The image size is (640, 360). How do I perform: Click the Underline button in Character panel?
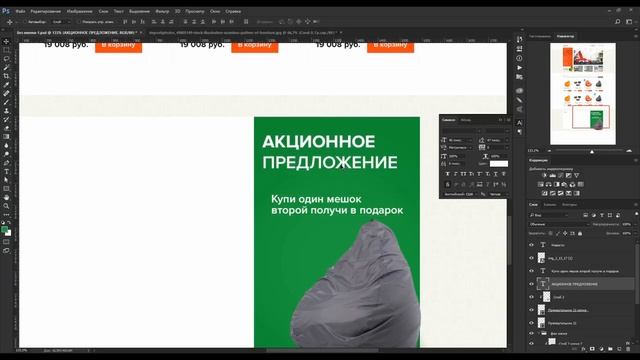coord(496,174)
